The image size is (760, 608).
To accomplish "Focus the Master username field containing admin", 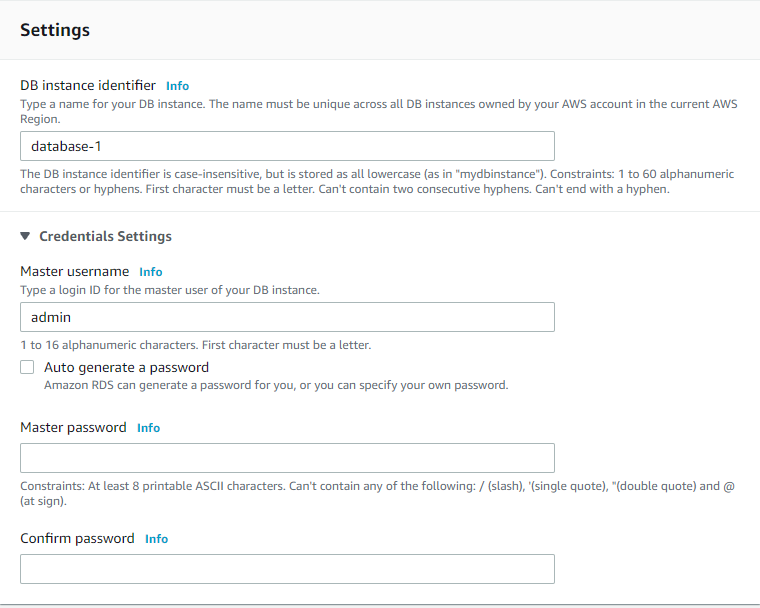I will [287, 317].
